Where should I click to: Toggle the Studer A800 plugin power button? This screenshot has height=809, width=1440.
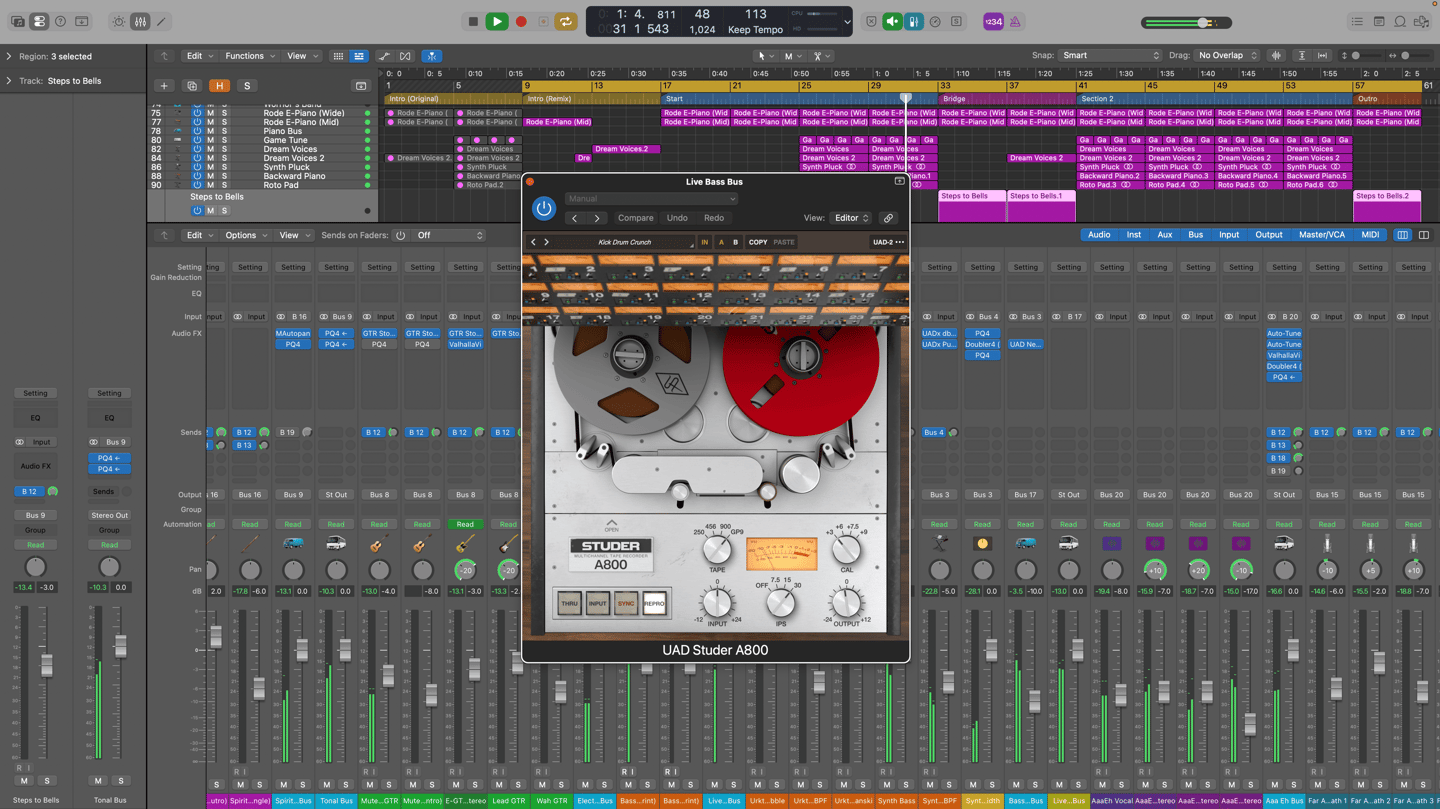(544, 208)
